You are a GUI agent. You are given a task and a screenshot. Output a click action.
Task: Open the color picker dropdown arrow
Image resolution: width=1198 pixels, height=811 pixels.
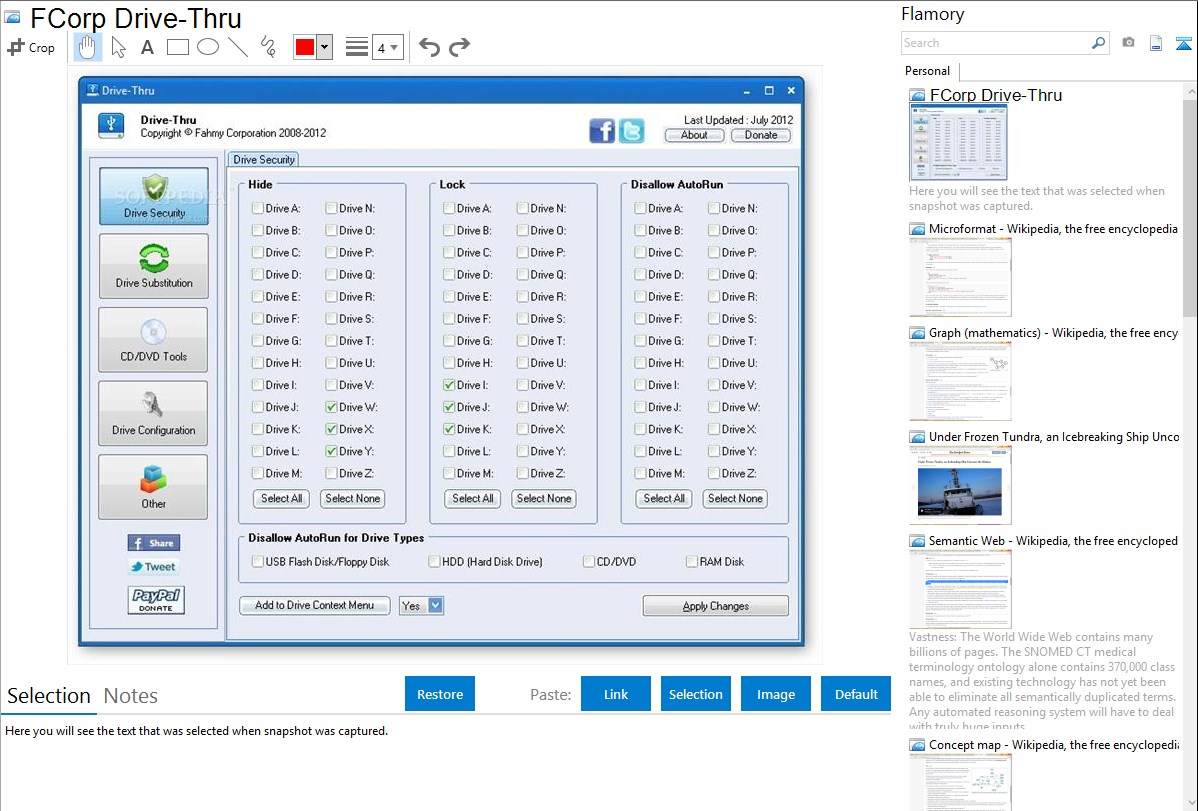click(325, 47)
